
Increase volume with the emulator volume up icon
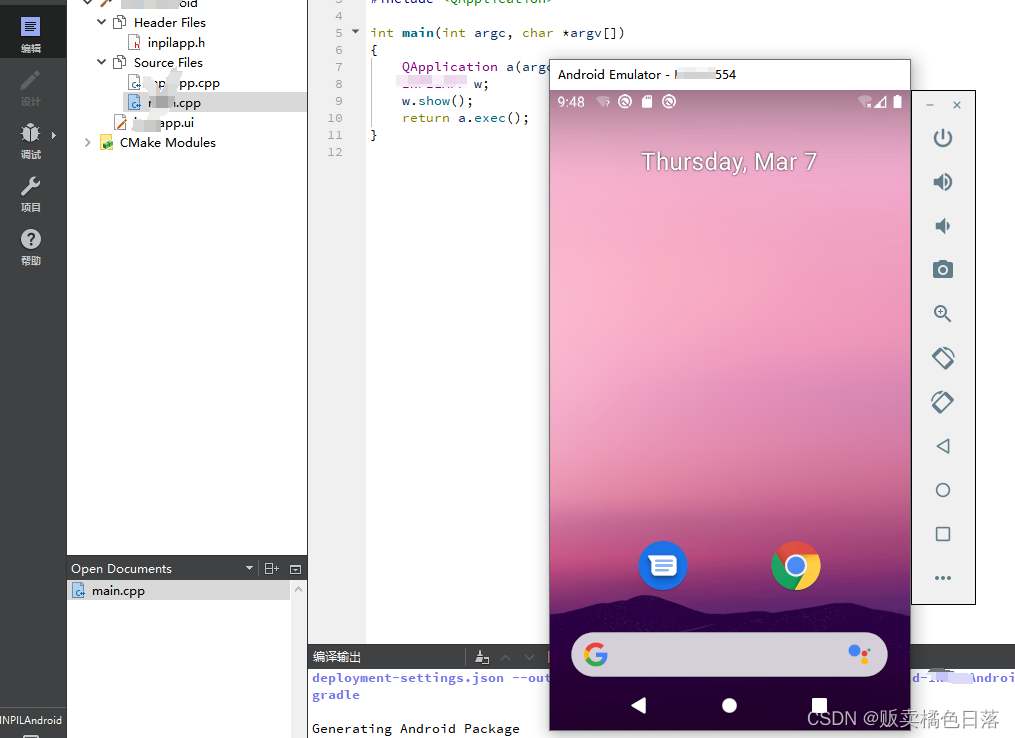(x=942, y=181)
